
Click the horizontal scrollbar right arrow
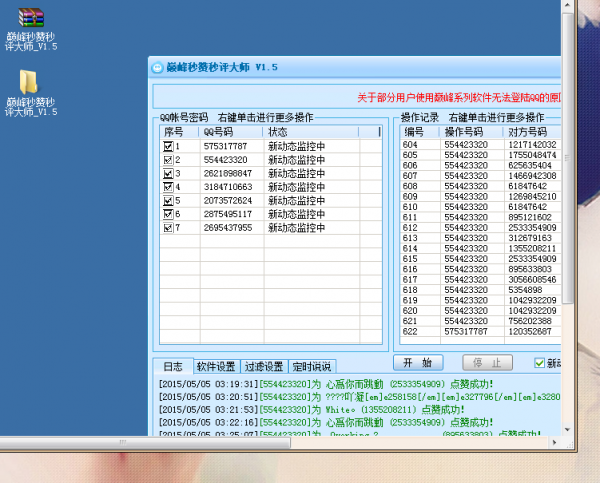(x=554, y=442)
